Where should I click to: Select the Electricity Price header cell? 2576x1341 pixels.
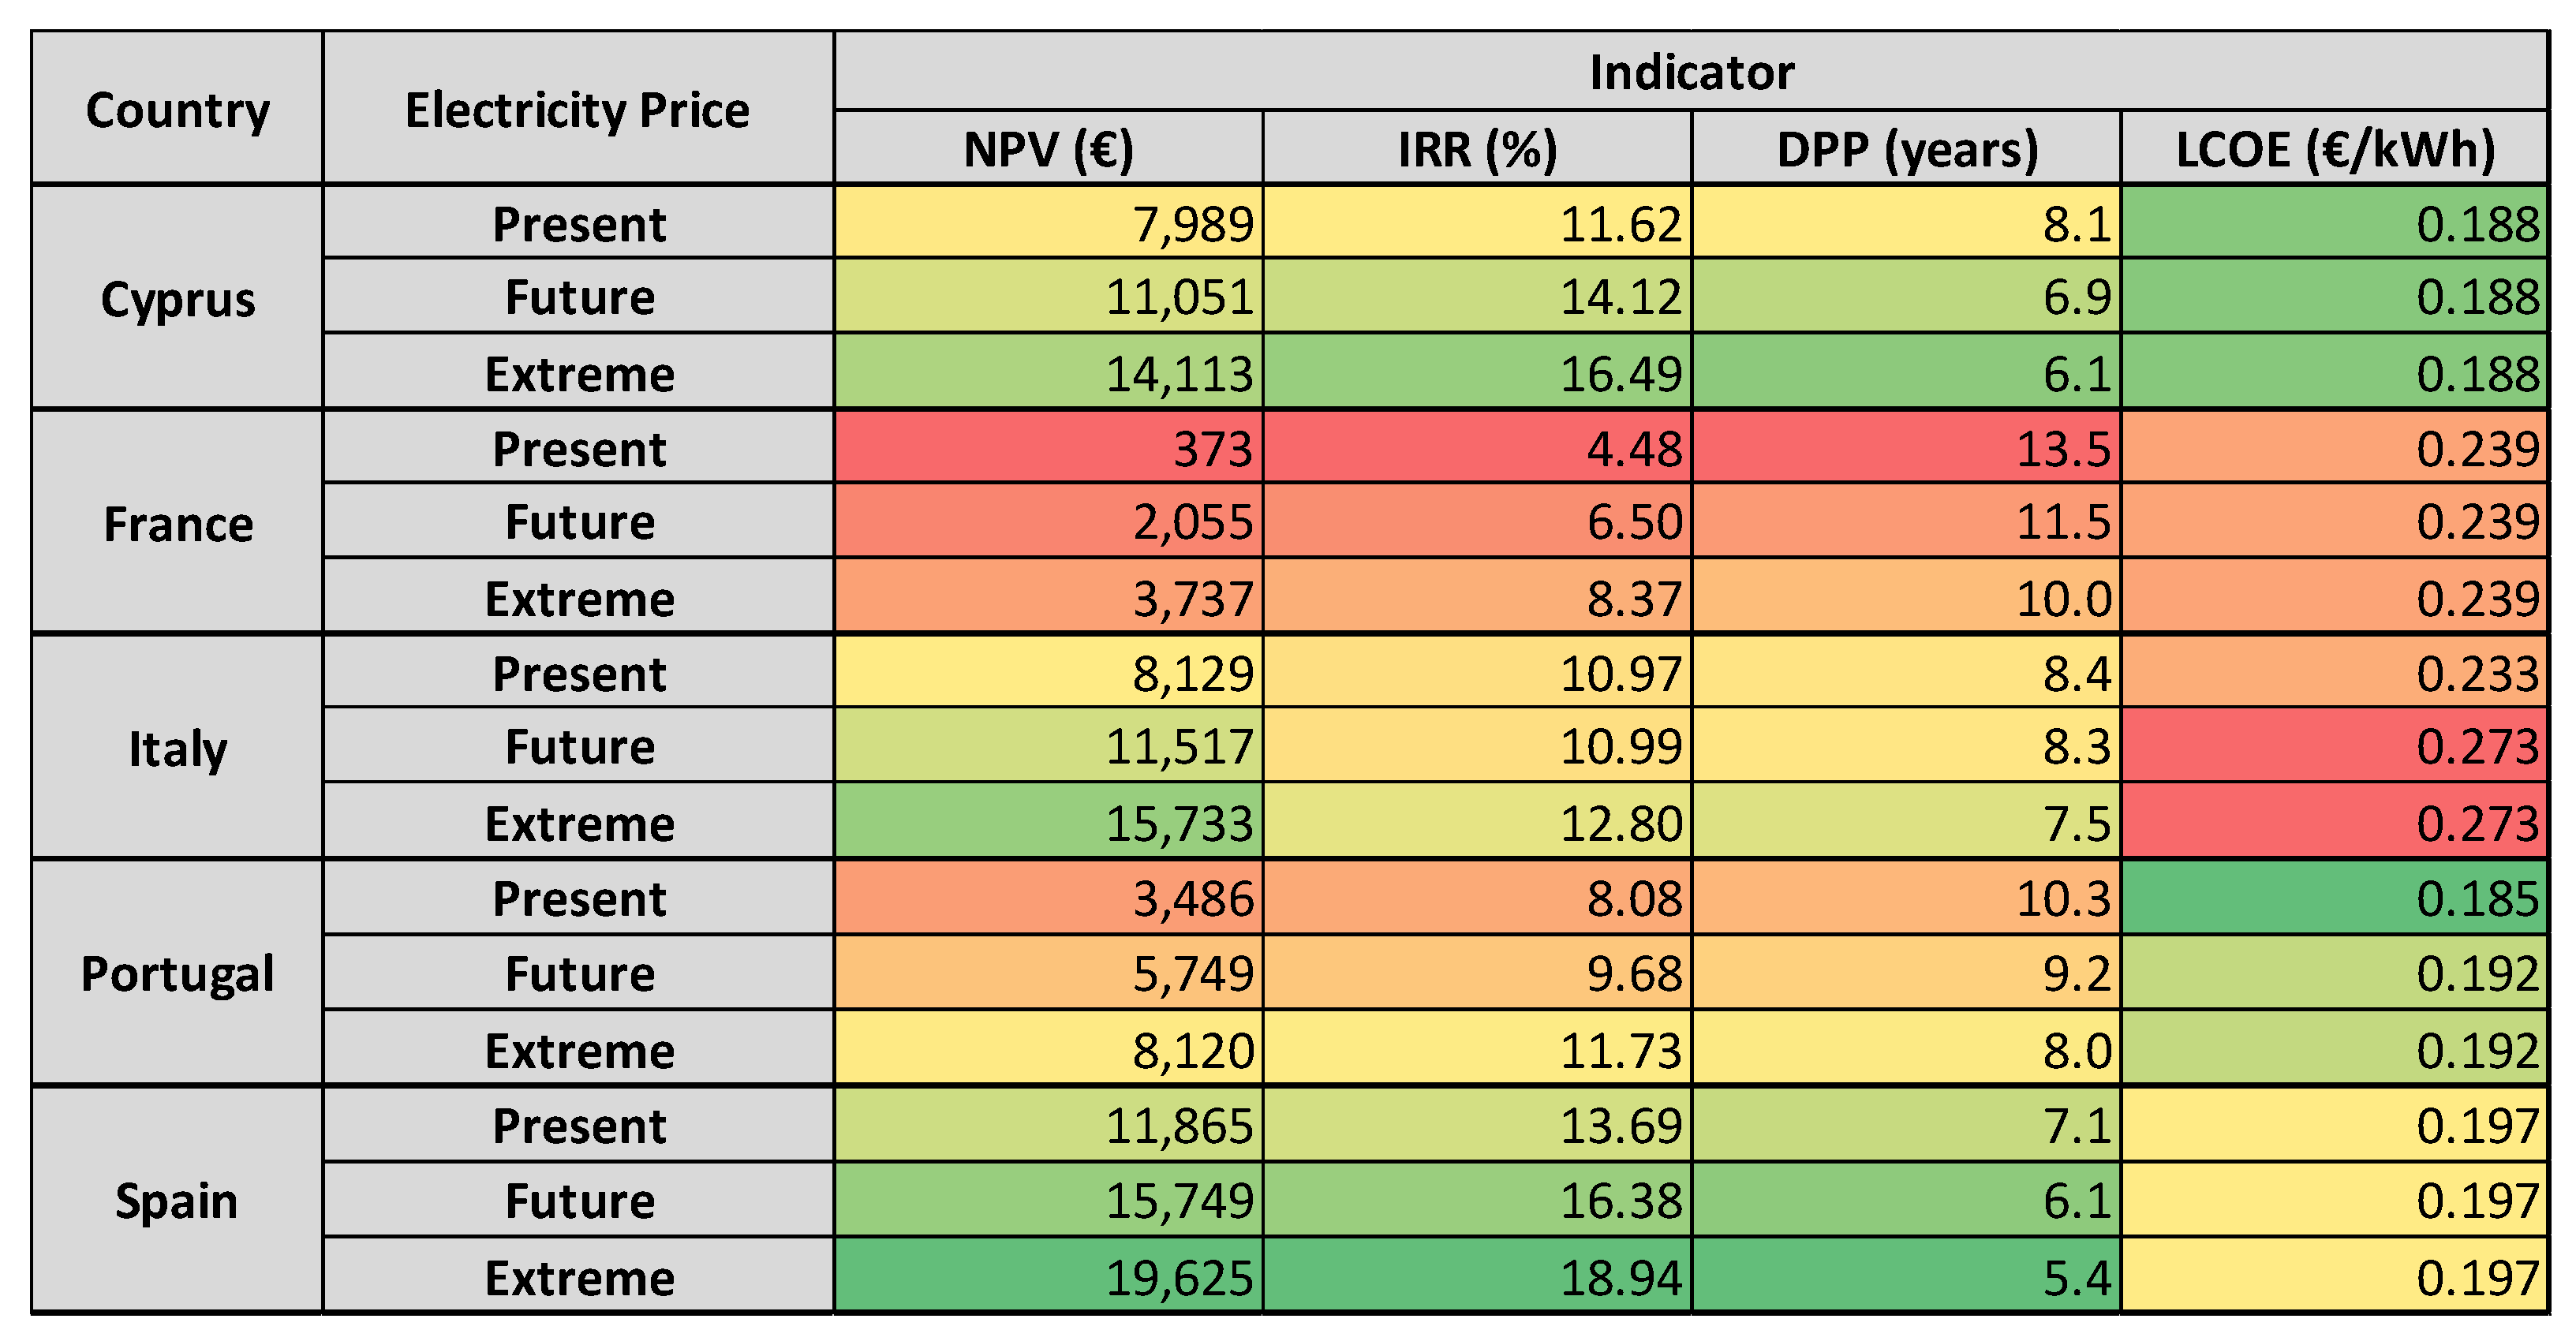577,108
